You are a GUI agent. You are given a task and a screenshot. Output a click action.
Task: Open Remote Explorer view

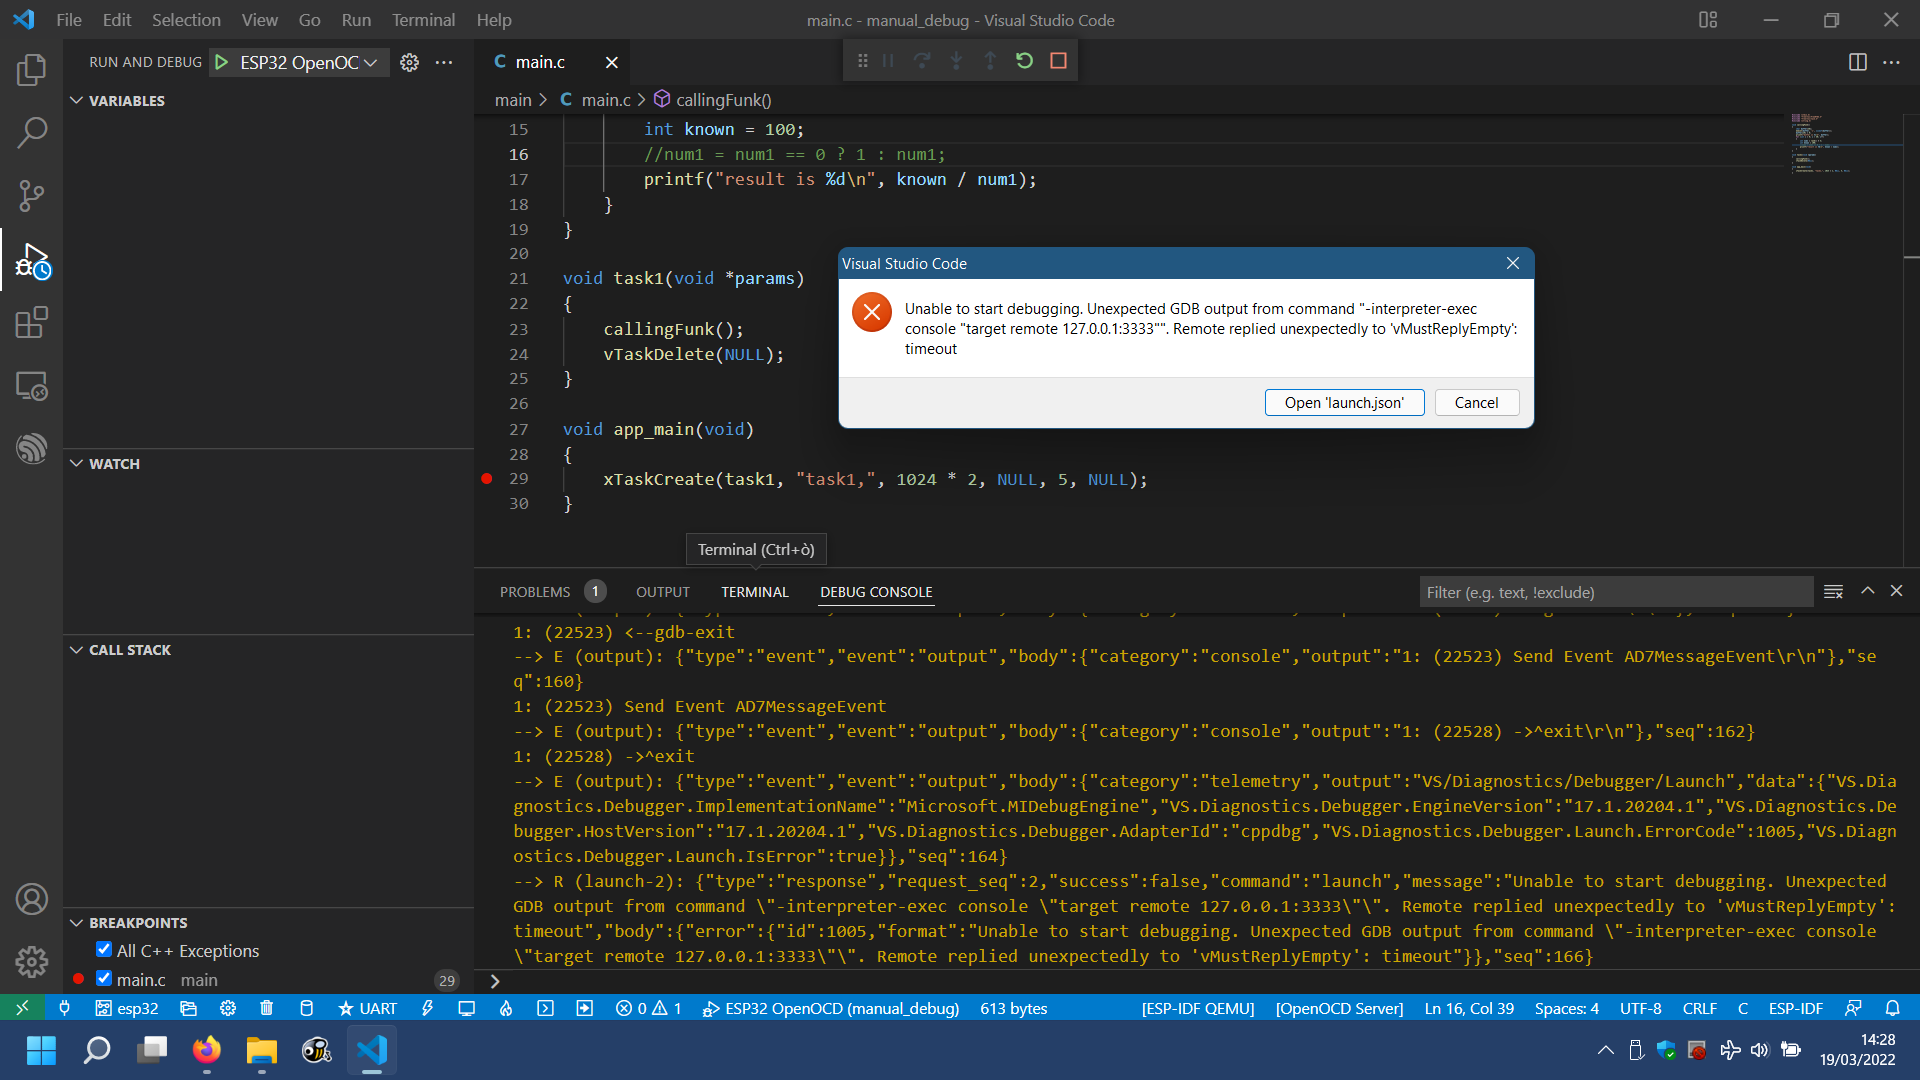click(x=32, y=386)
